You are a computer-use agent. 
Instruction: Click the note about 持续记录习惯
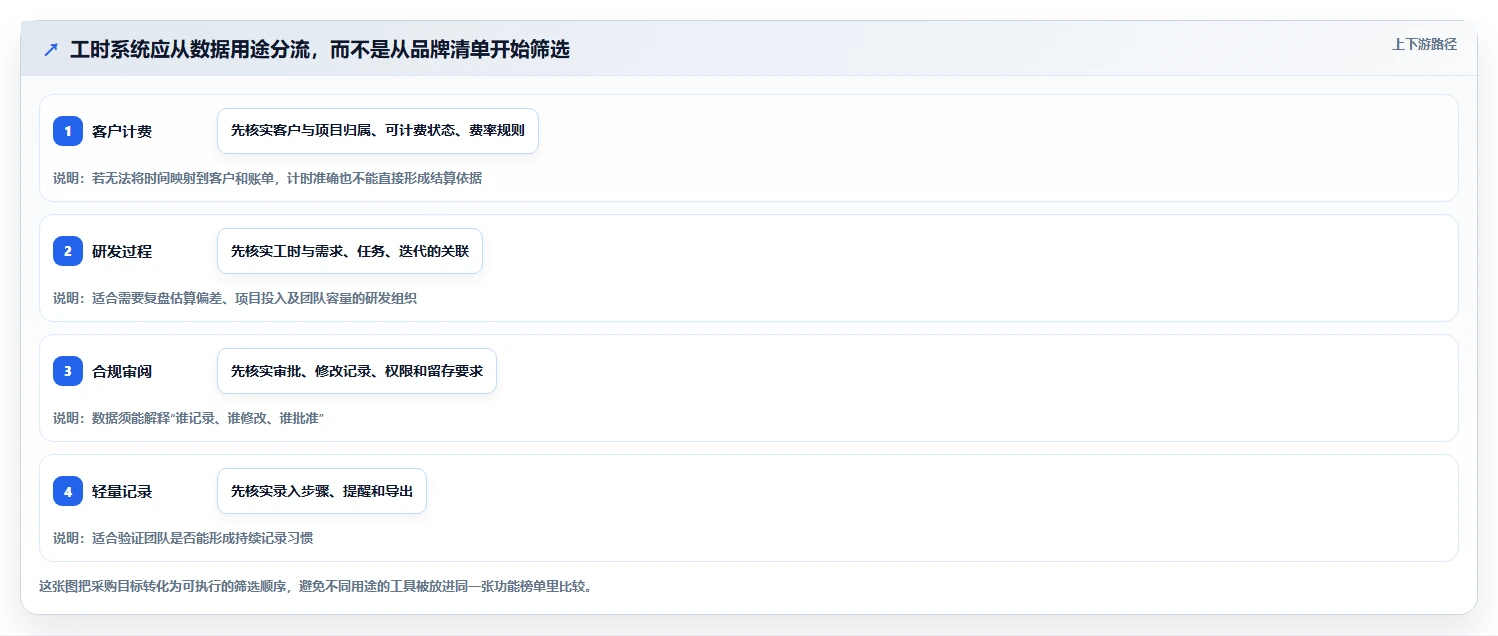click(x=183, y=538)
